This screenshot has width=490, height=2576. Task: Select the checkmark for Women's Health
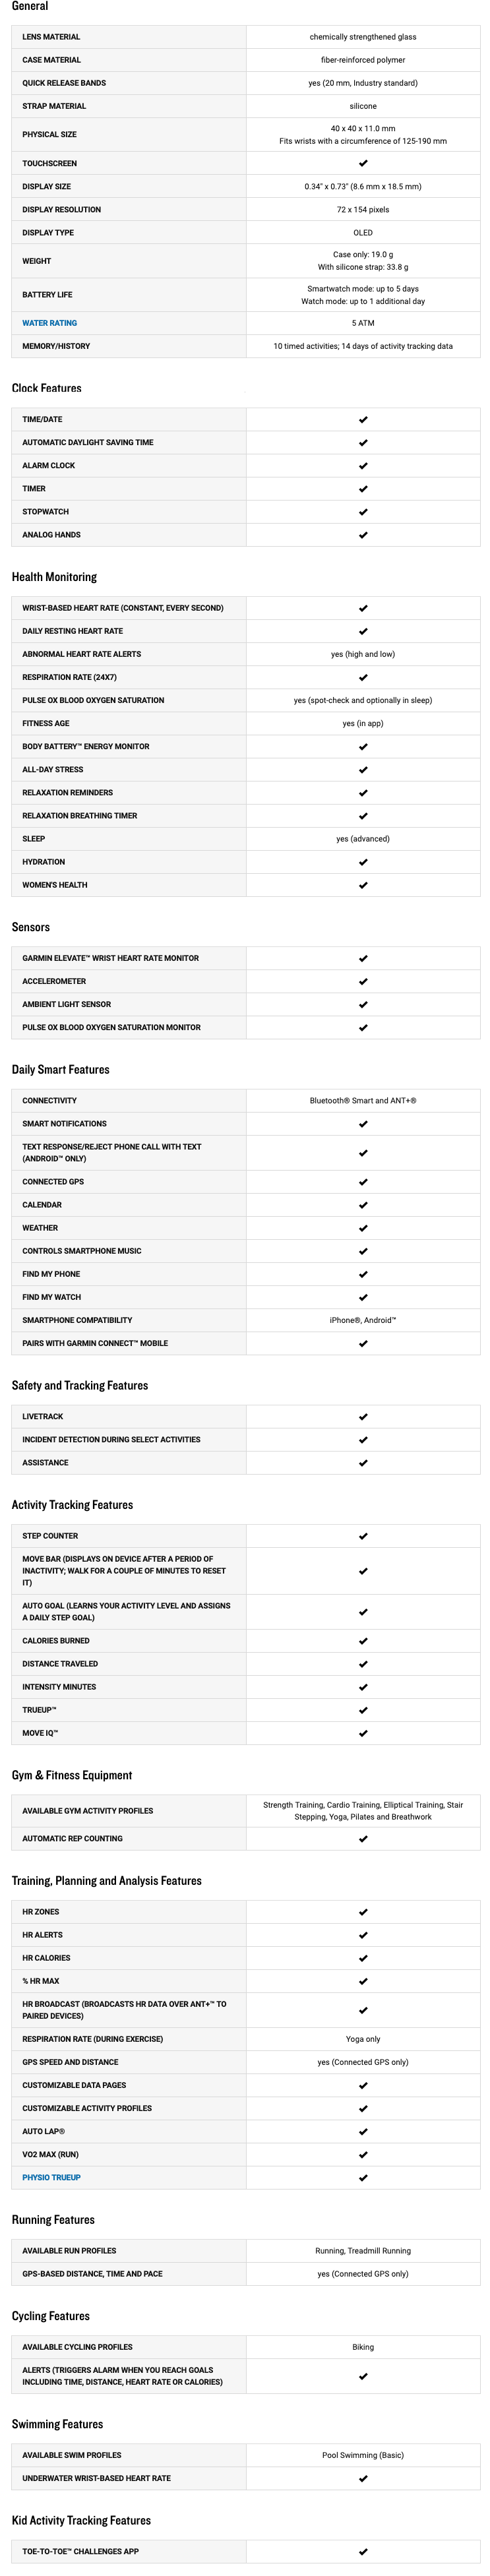click(363, 885)
